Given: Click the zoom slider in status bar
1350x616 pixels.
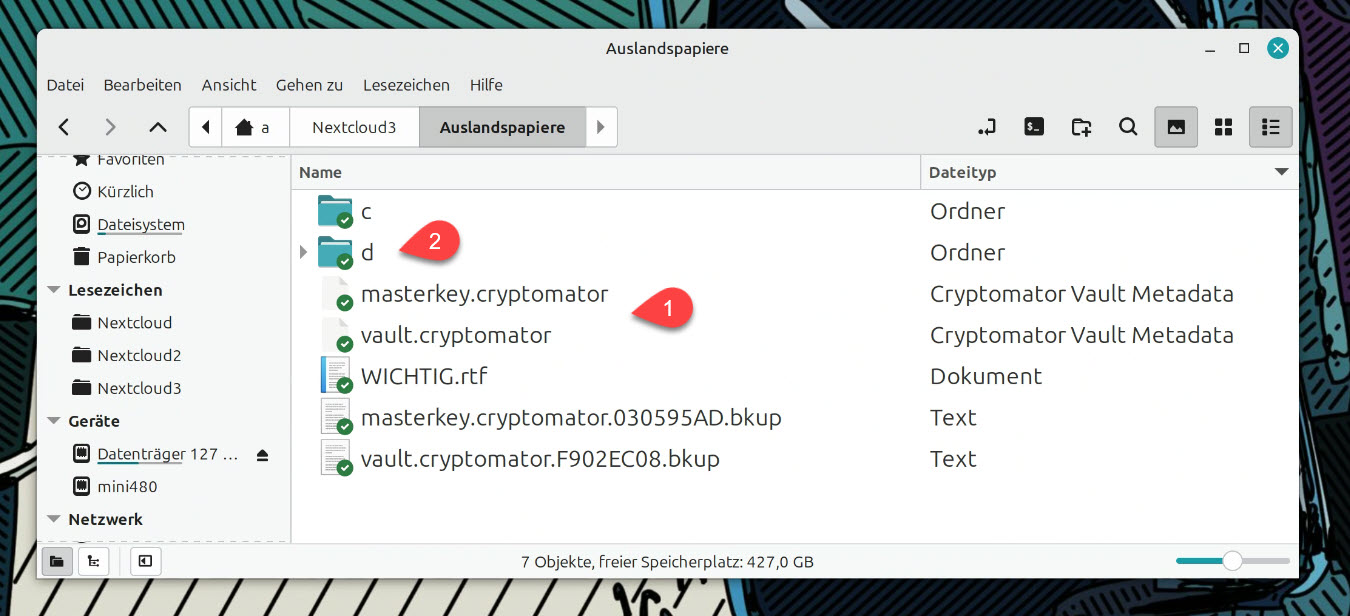Looking at the screenshot, I should [x=1232, y=562].
